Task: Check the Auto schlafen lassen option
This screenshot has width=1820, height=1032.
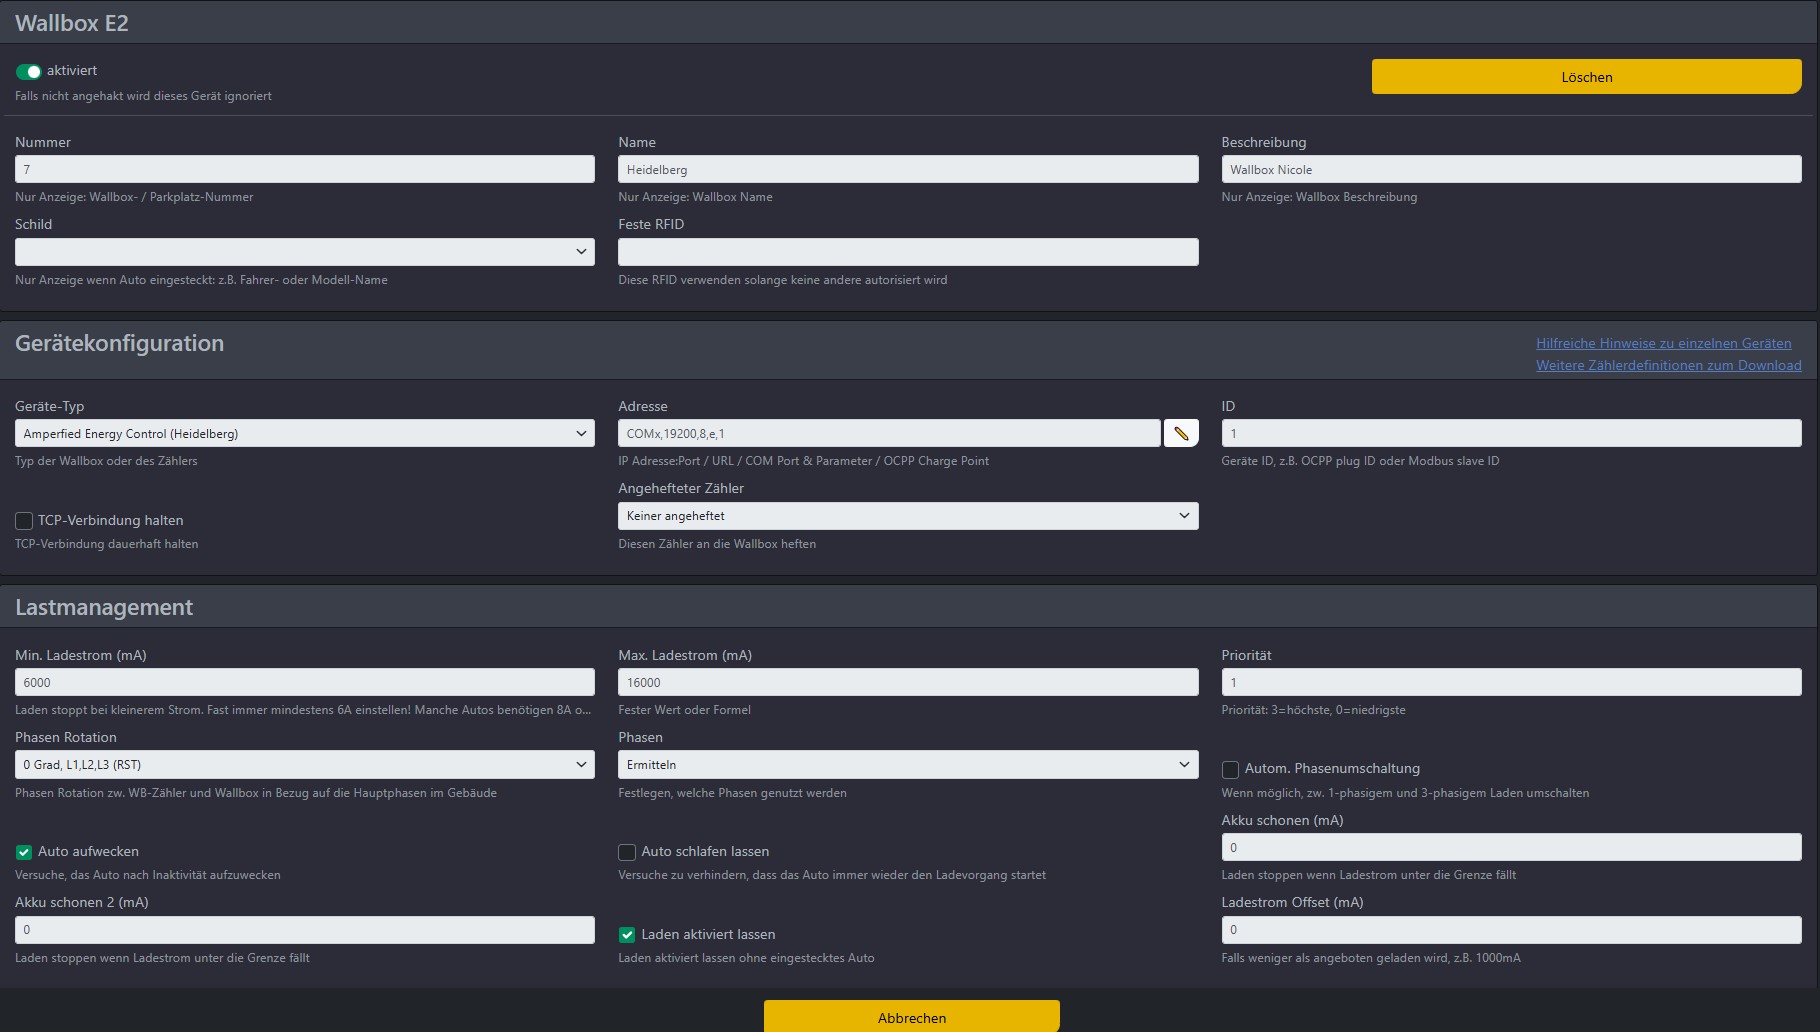Action: (627, 852)
